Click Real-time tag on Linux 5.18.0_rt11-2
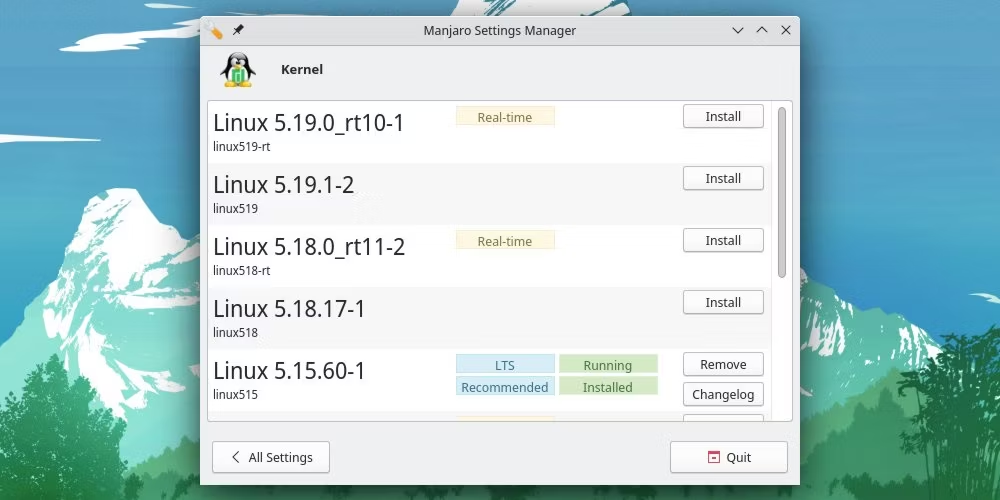Screen dimensions: 1000x500 click(505, 240)
